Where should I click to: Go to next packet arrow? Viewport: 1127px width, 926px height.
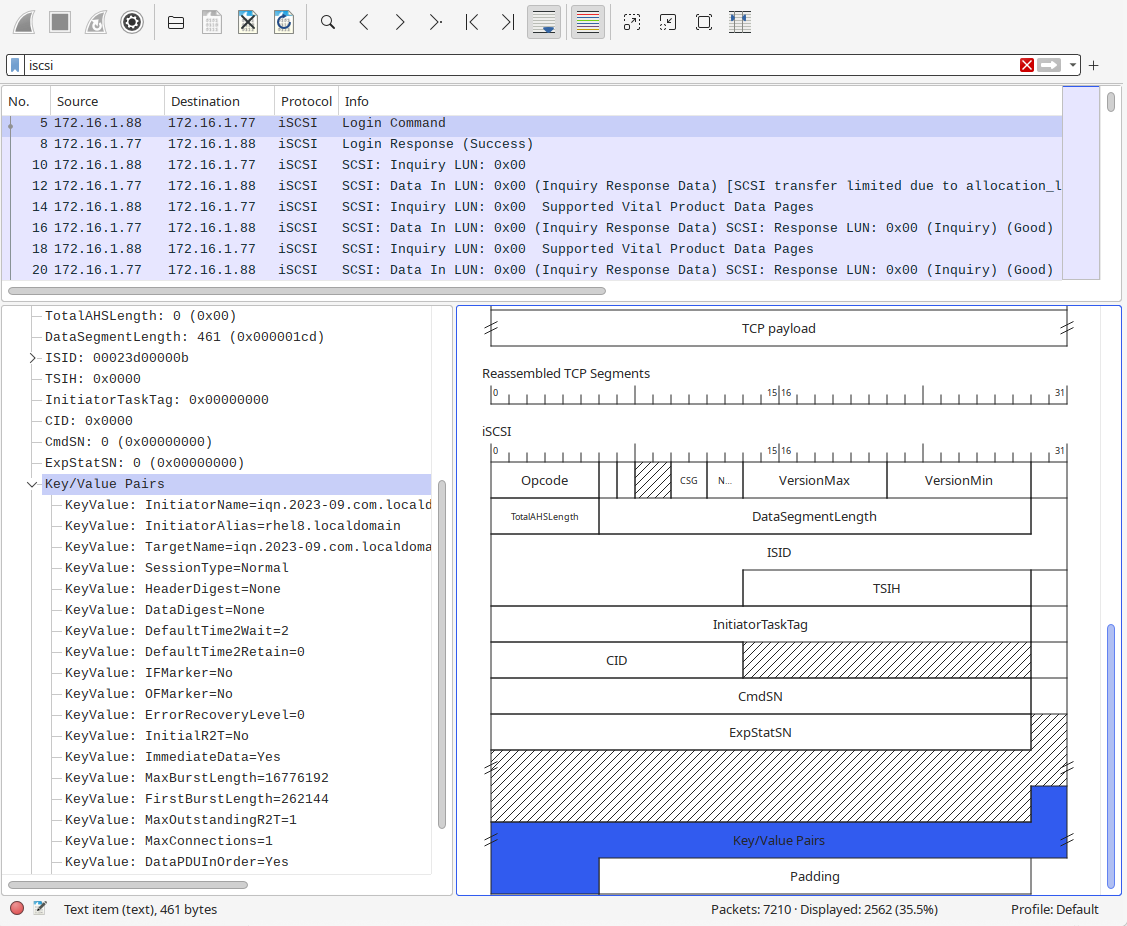(x=400, y=22)
